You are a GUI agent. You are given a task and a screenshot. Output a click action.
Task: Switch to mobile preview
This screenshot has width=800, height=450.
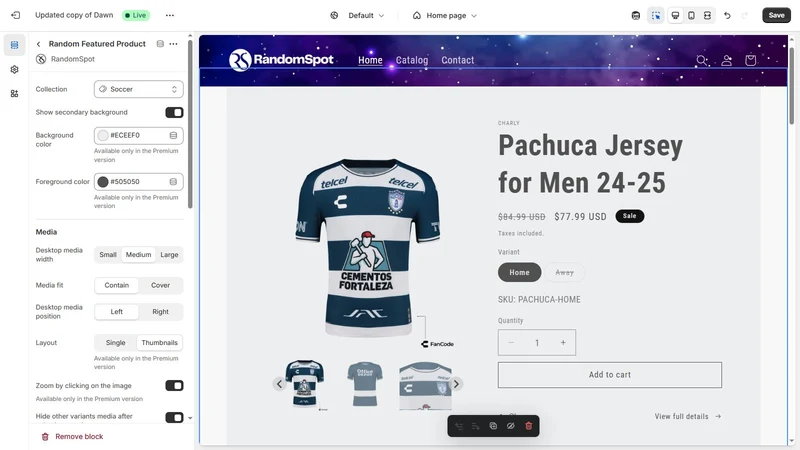691,15
